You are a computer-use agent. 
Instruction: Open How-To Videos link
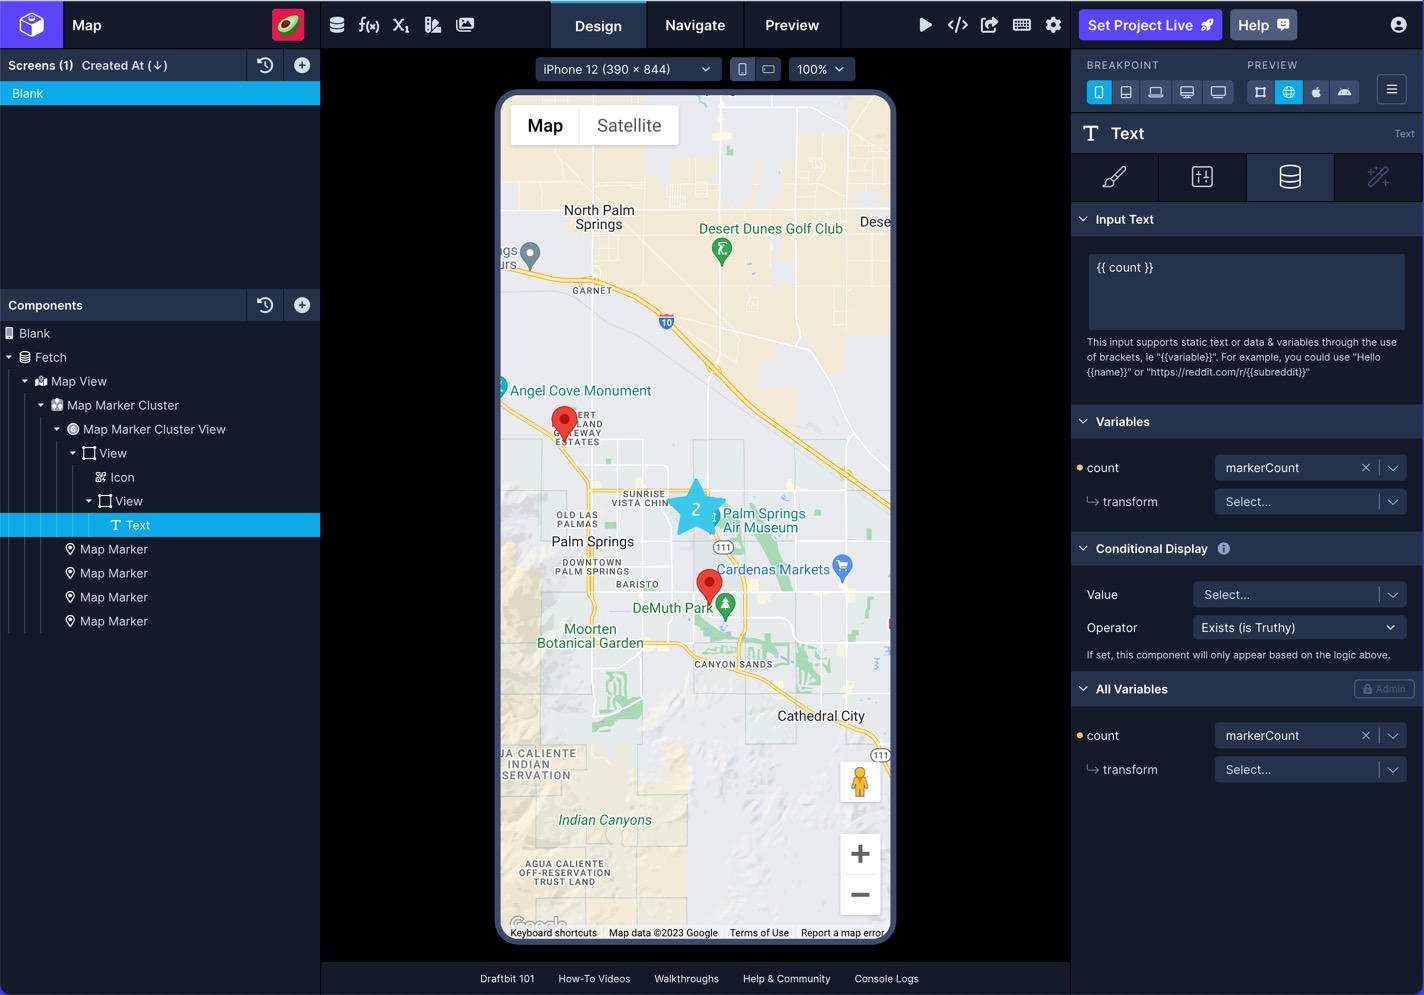point(594,979)
